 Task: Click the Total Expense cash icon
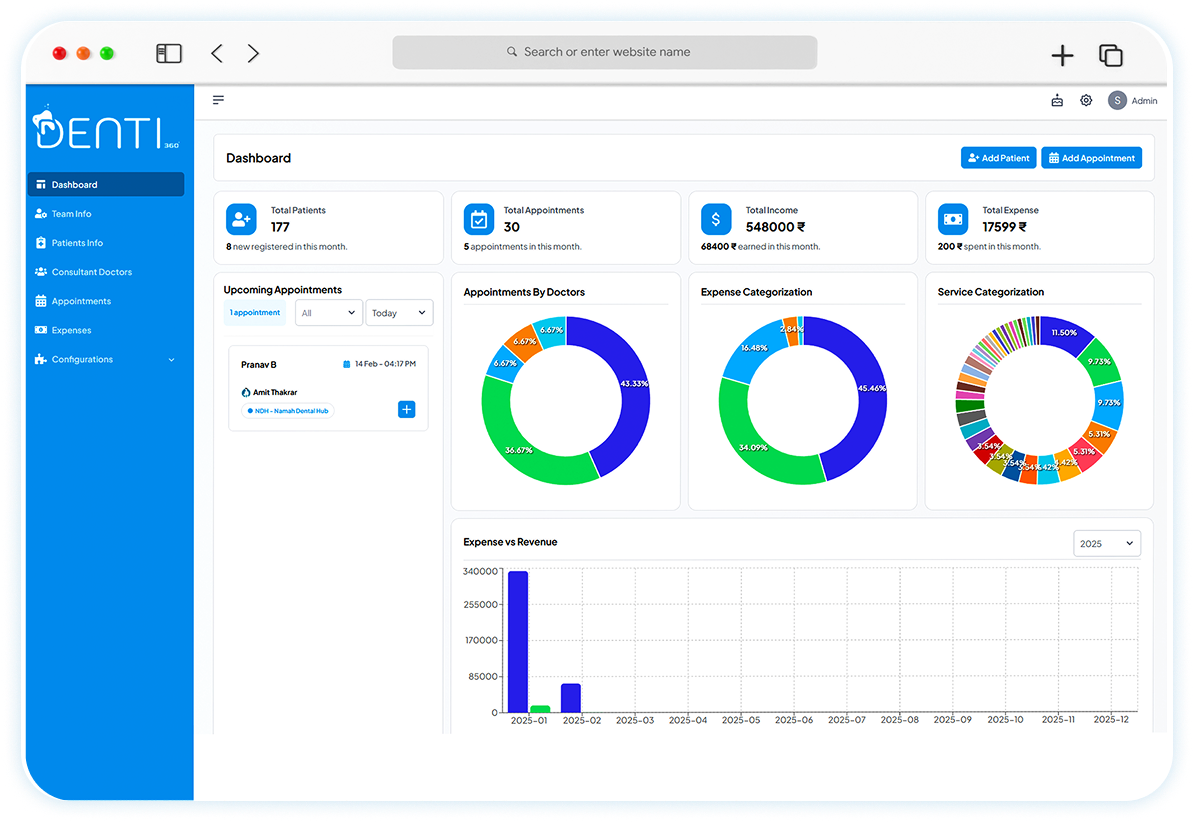point(953,219)
